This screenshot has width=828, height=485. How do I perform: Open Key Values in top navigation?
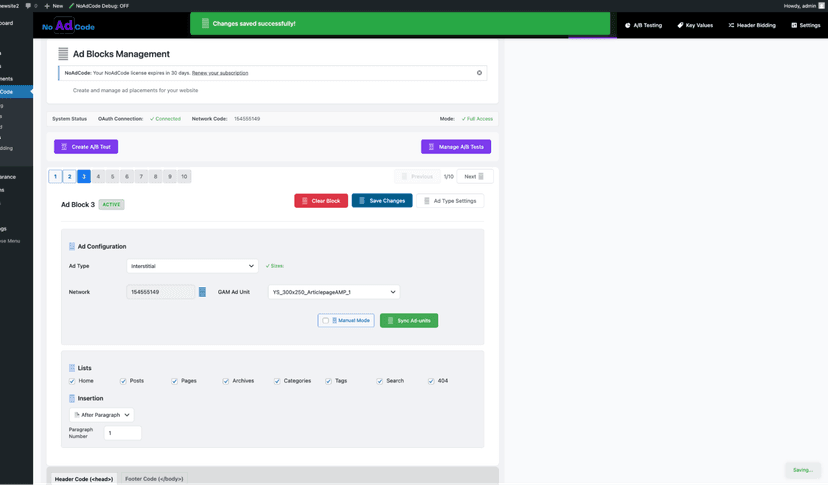click(x=695, y=25)
